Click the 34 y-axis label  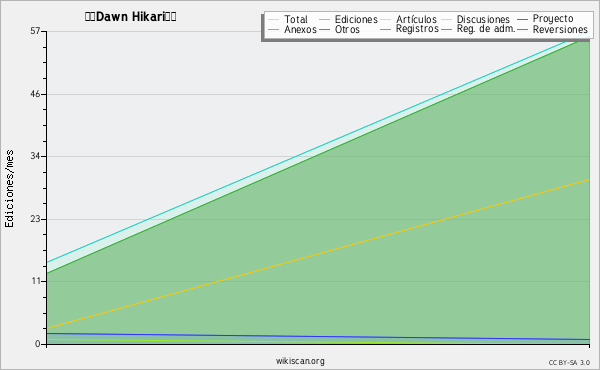coord(36,156)
